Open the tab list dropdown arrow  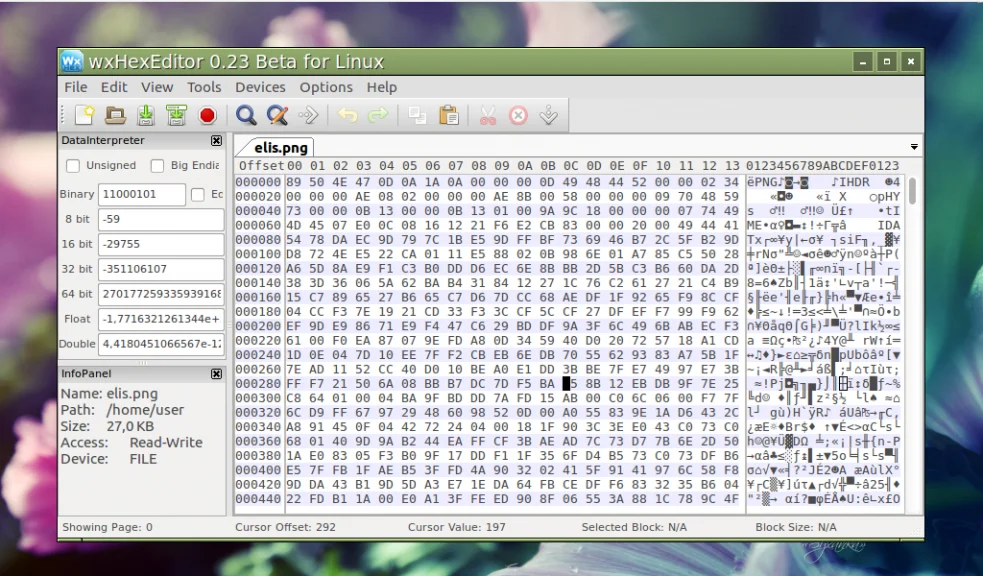[x=914, y=147]
